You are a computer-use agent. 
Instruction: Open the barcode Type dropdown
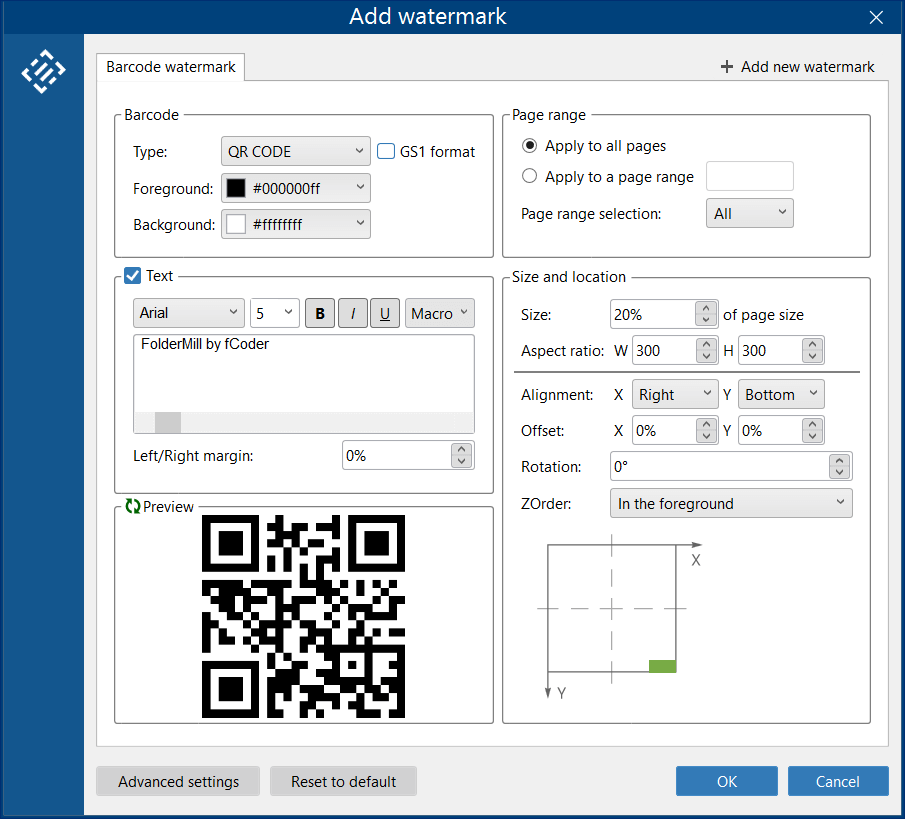[x=296, y=151]
